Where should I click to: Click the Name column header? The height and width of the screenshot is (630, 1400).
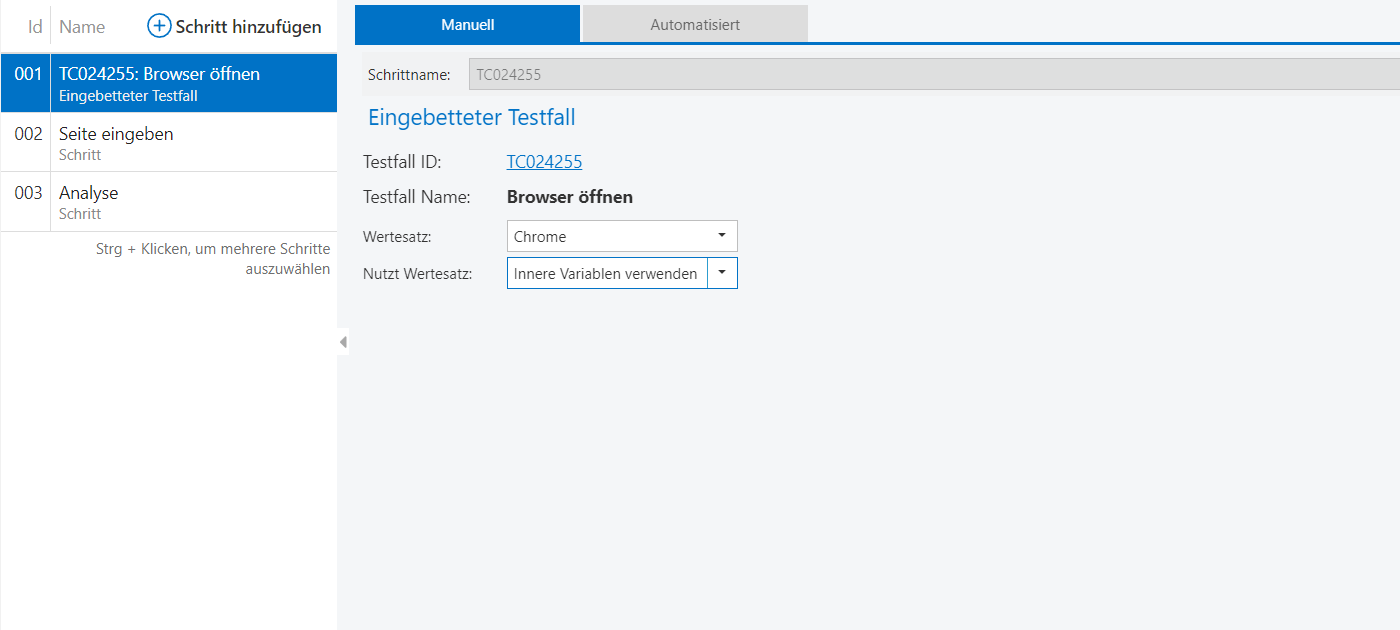click(82, 28)
